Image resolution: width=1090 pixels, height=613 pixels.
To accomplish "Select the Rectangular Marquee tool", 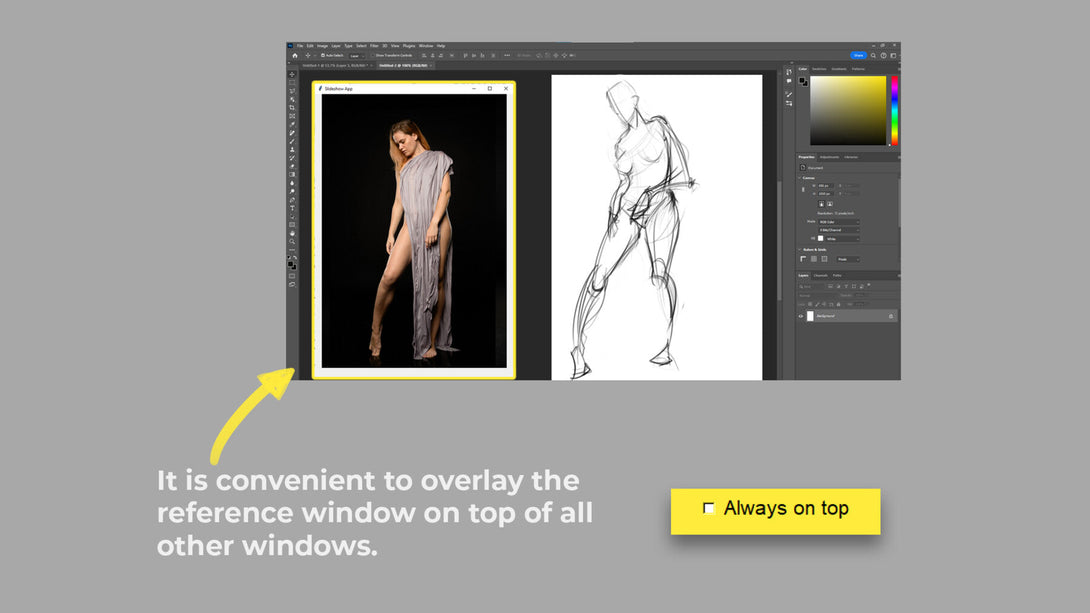I will pyautogui.click(x=292, y=83).
